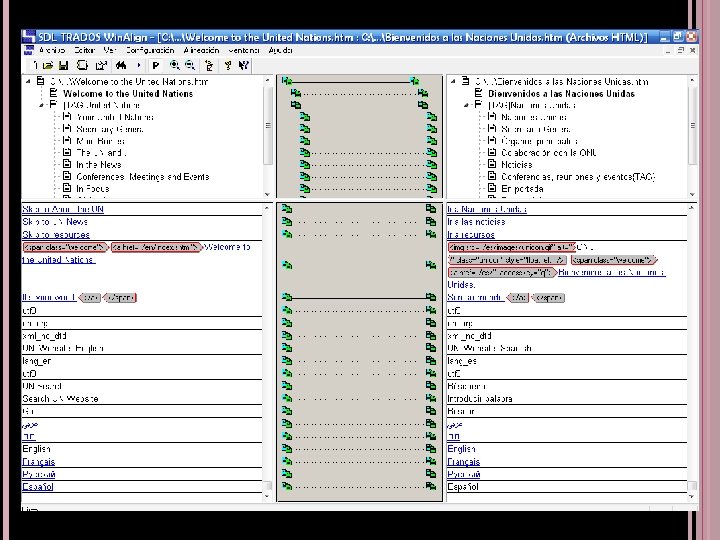Image resolution: width=720 pixels, height=540 pixels.
Task: Open the Configuración menu
Action: 150,50
